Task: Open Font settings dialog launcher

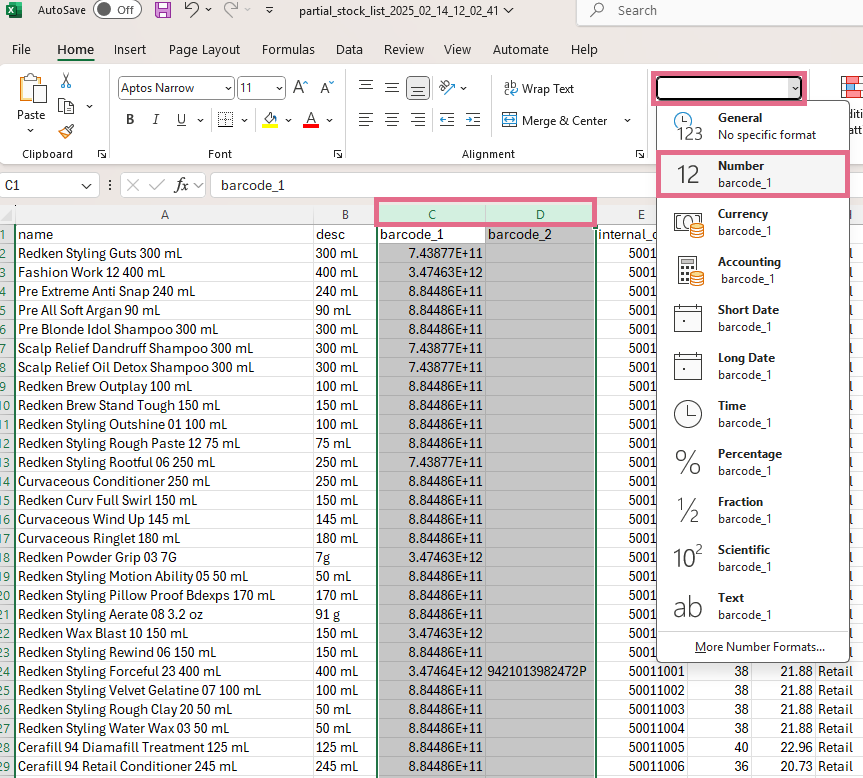Action: 338,154
